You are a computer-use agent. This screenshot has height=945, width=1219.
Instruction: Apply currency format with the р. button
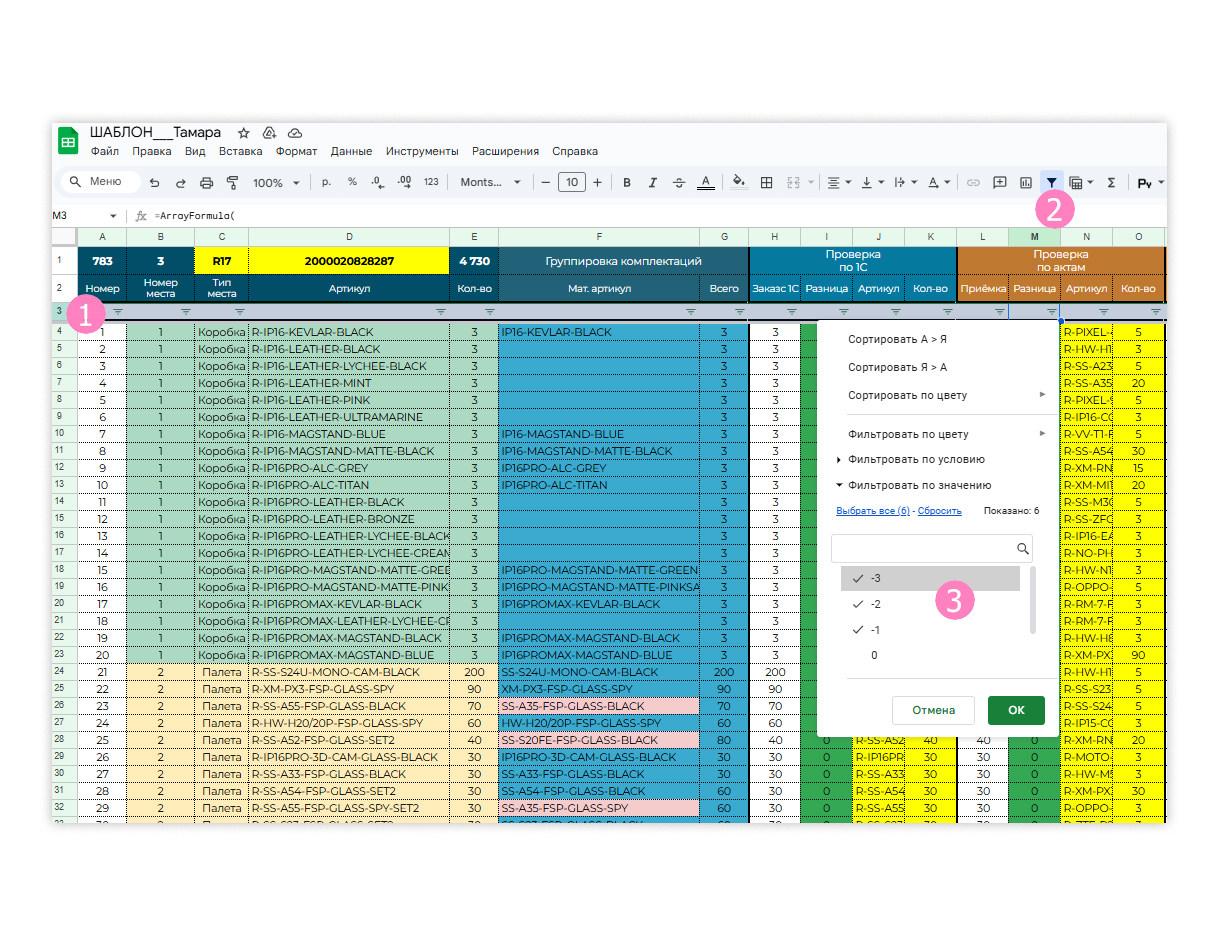[x=326, y=182]
